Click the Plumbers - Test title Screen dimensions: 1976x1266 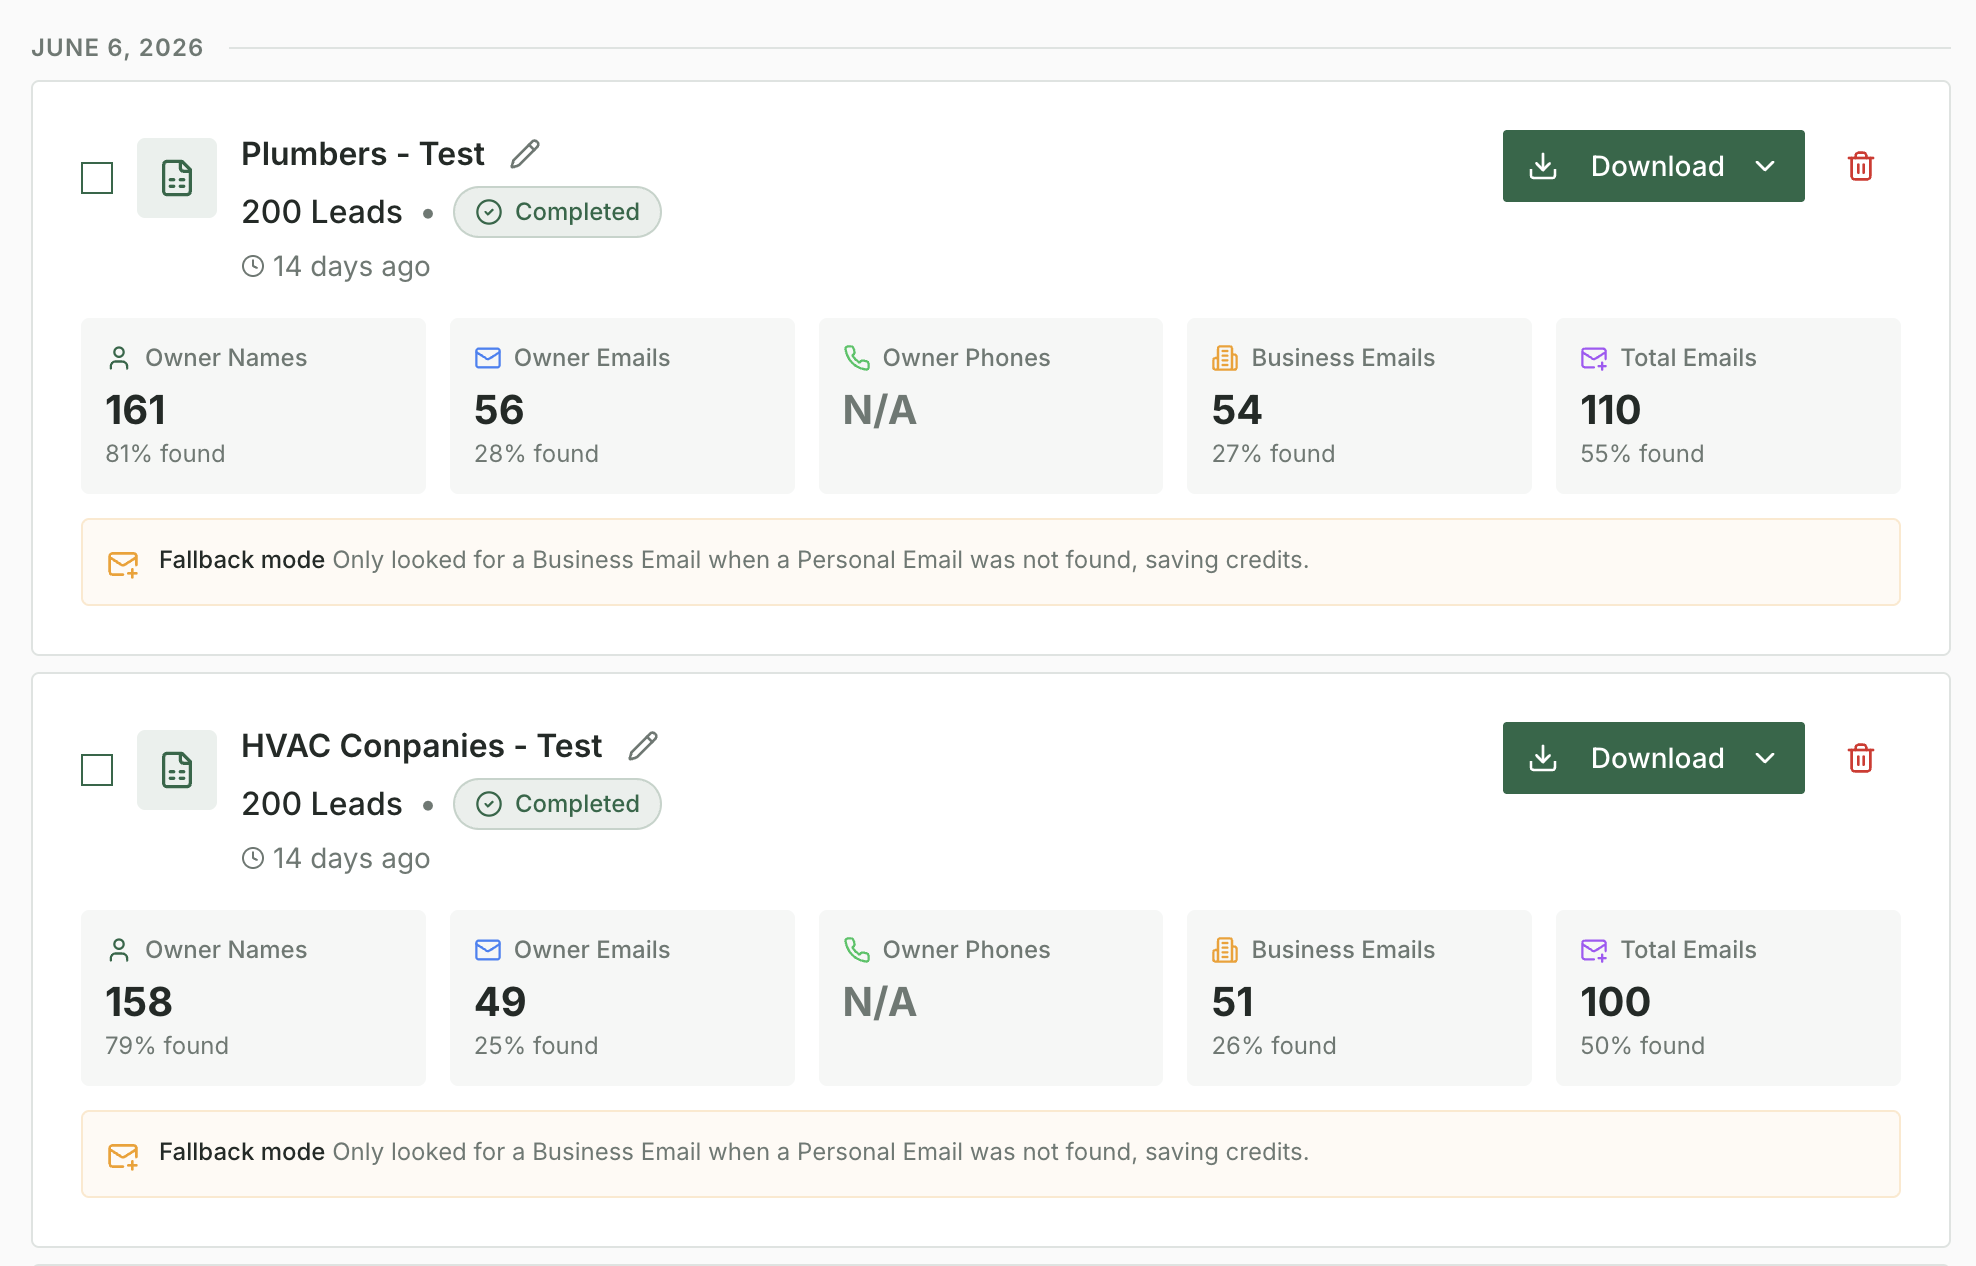[x=363, y=154]
